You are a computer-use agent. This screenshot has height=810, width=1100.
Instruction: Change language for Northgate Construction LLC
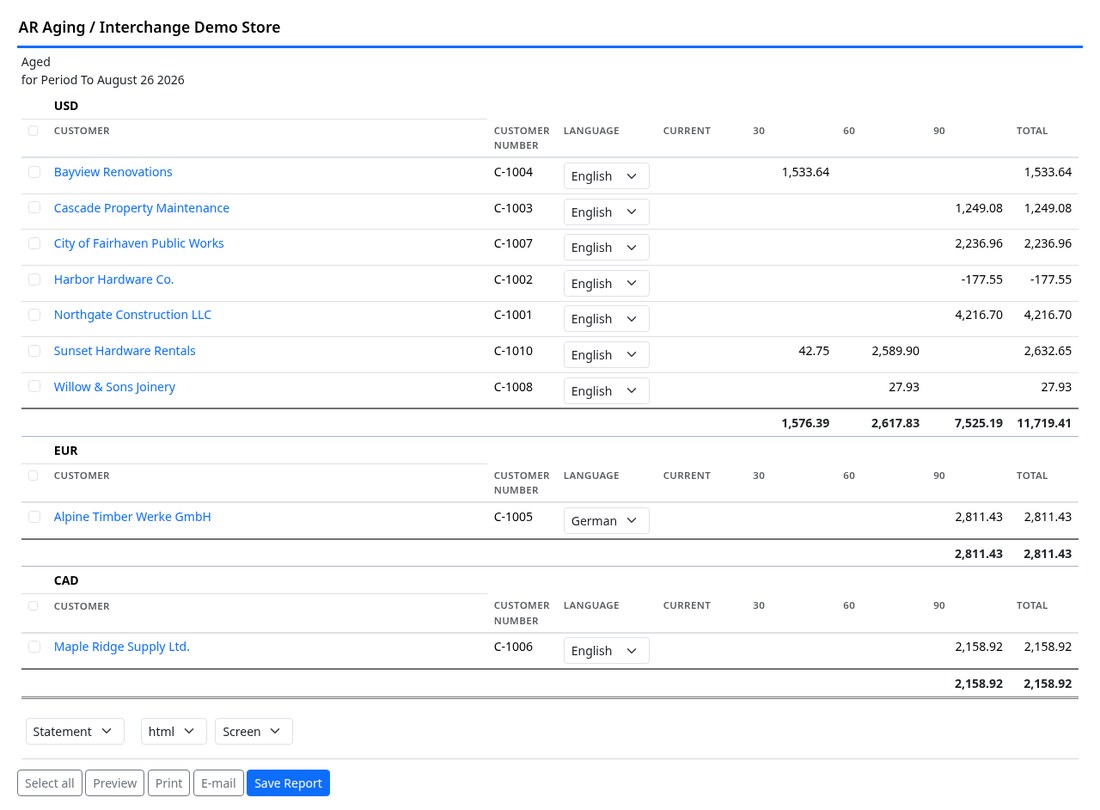click(x=606, y=318)
